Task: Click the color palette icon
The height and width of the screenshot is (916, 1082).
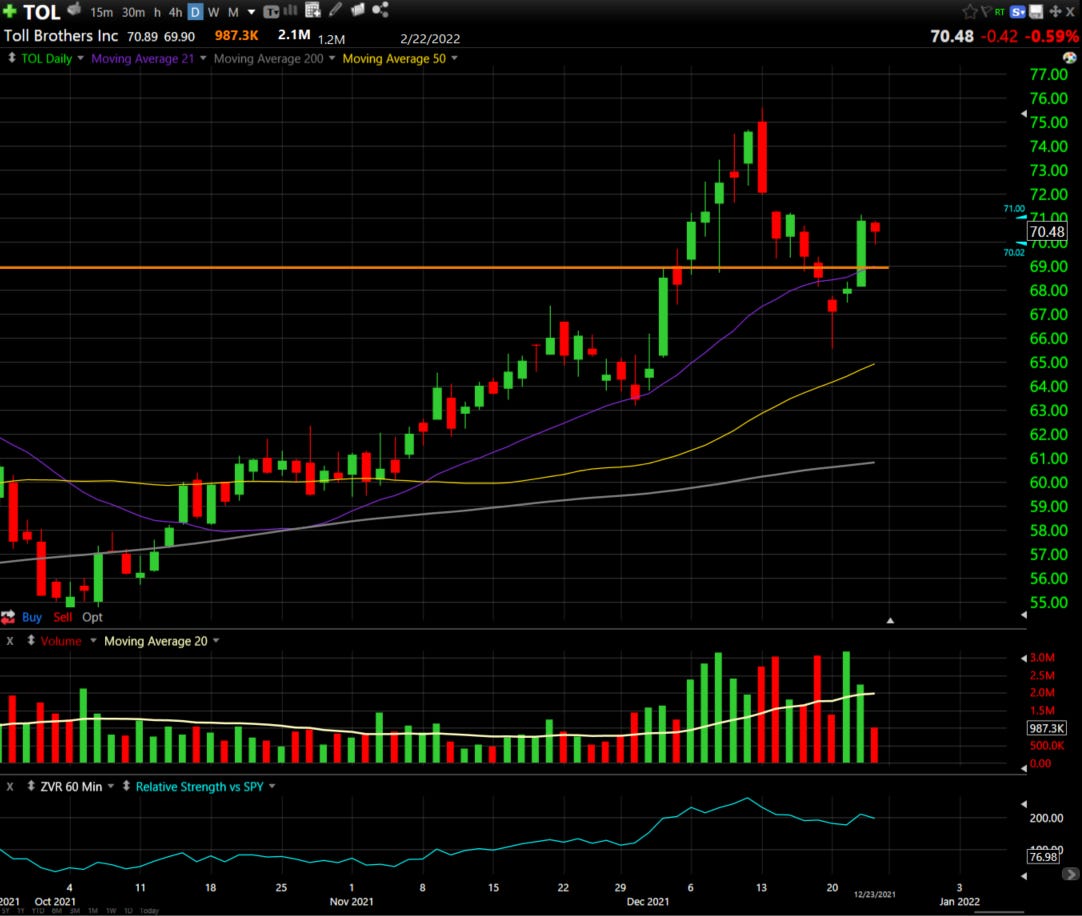Action: [1070, 58]
